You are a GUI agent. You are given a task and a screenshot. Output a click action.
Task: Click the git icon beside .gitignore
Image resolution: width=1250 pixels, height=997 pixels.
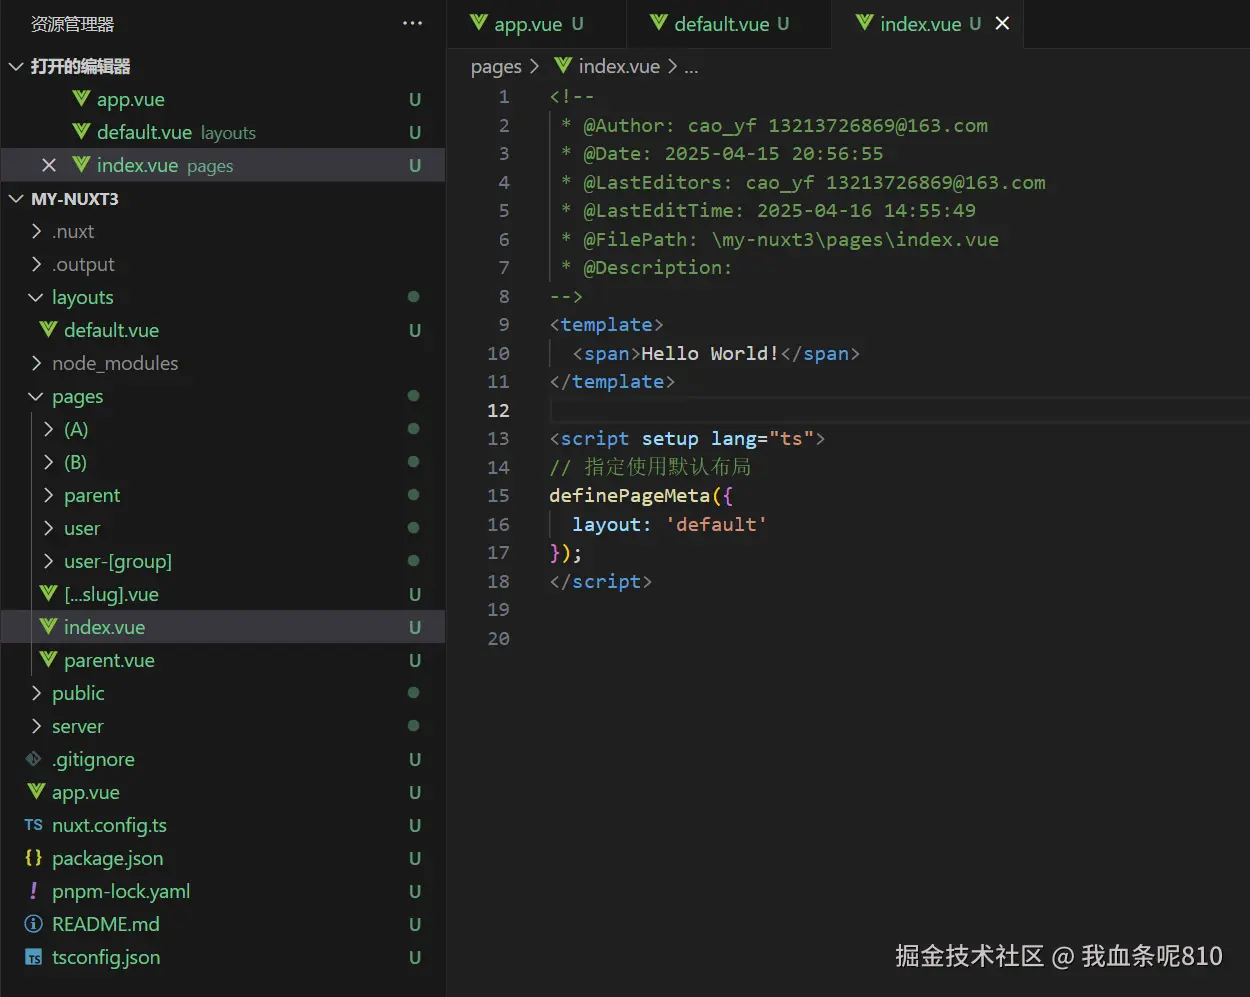pos(33,759)
